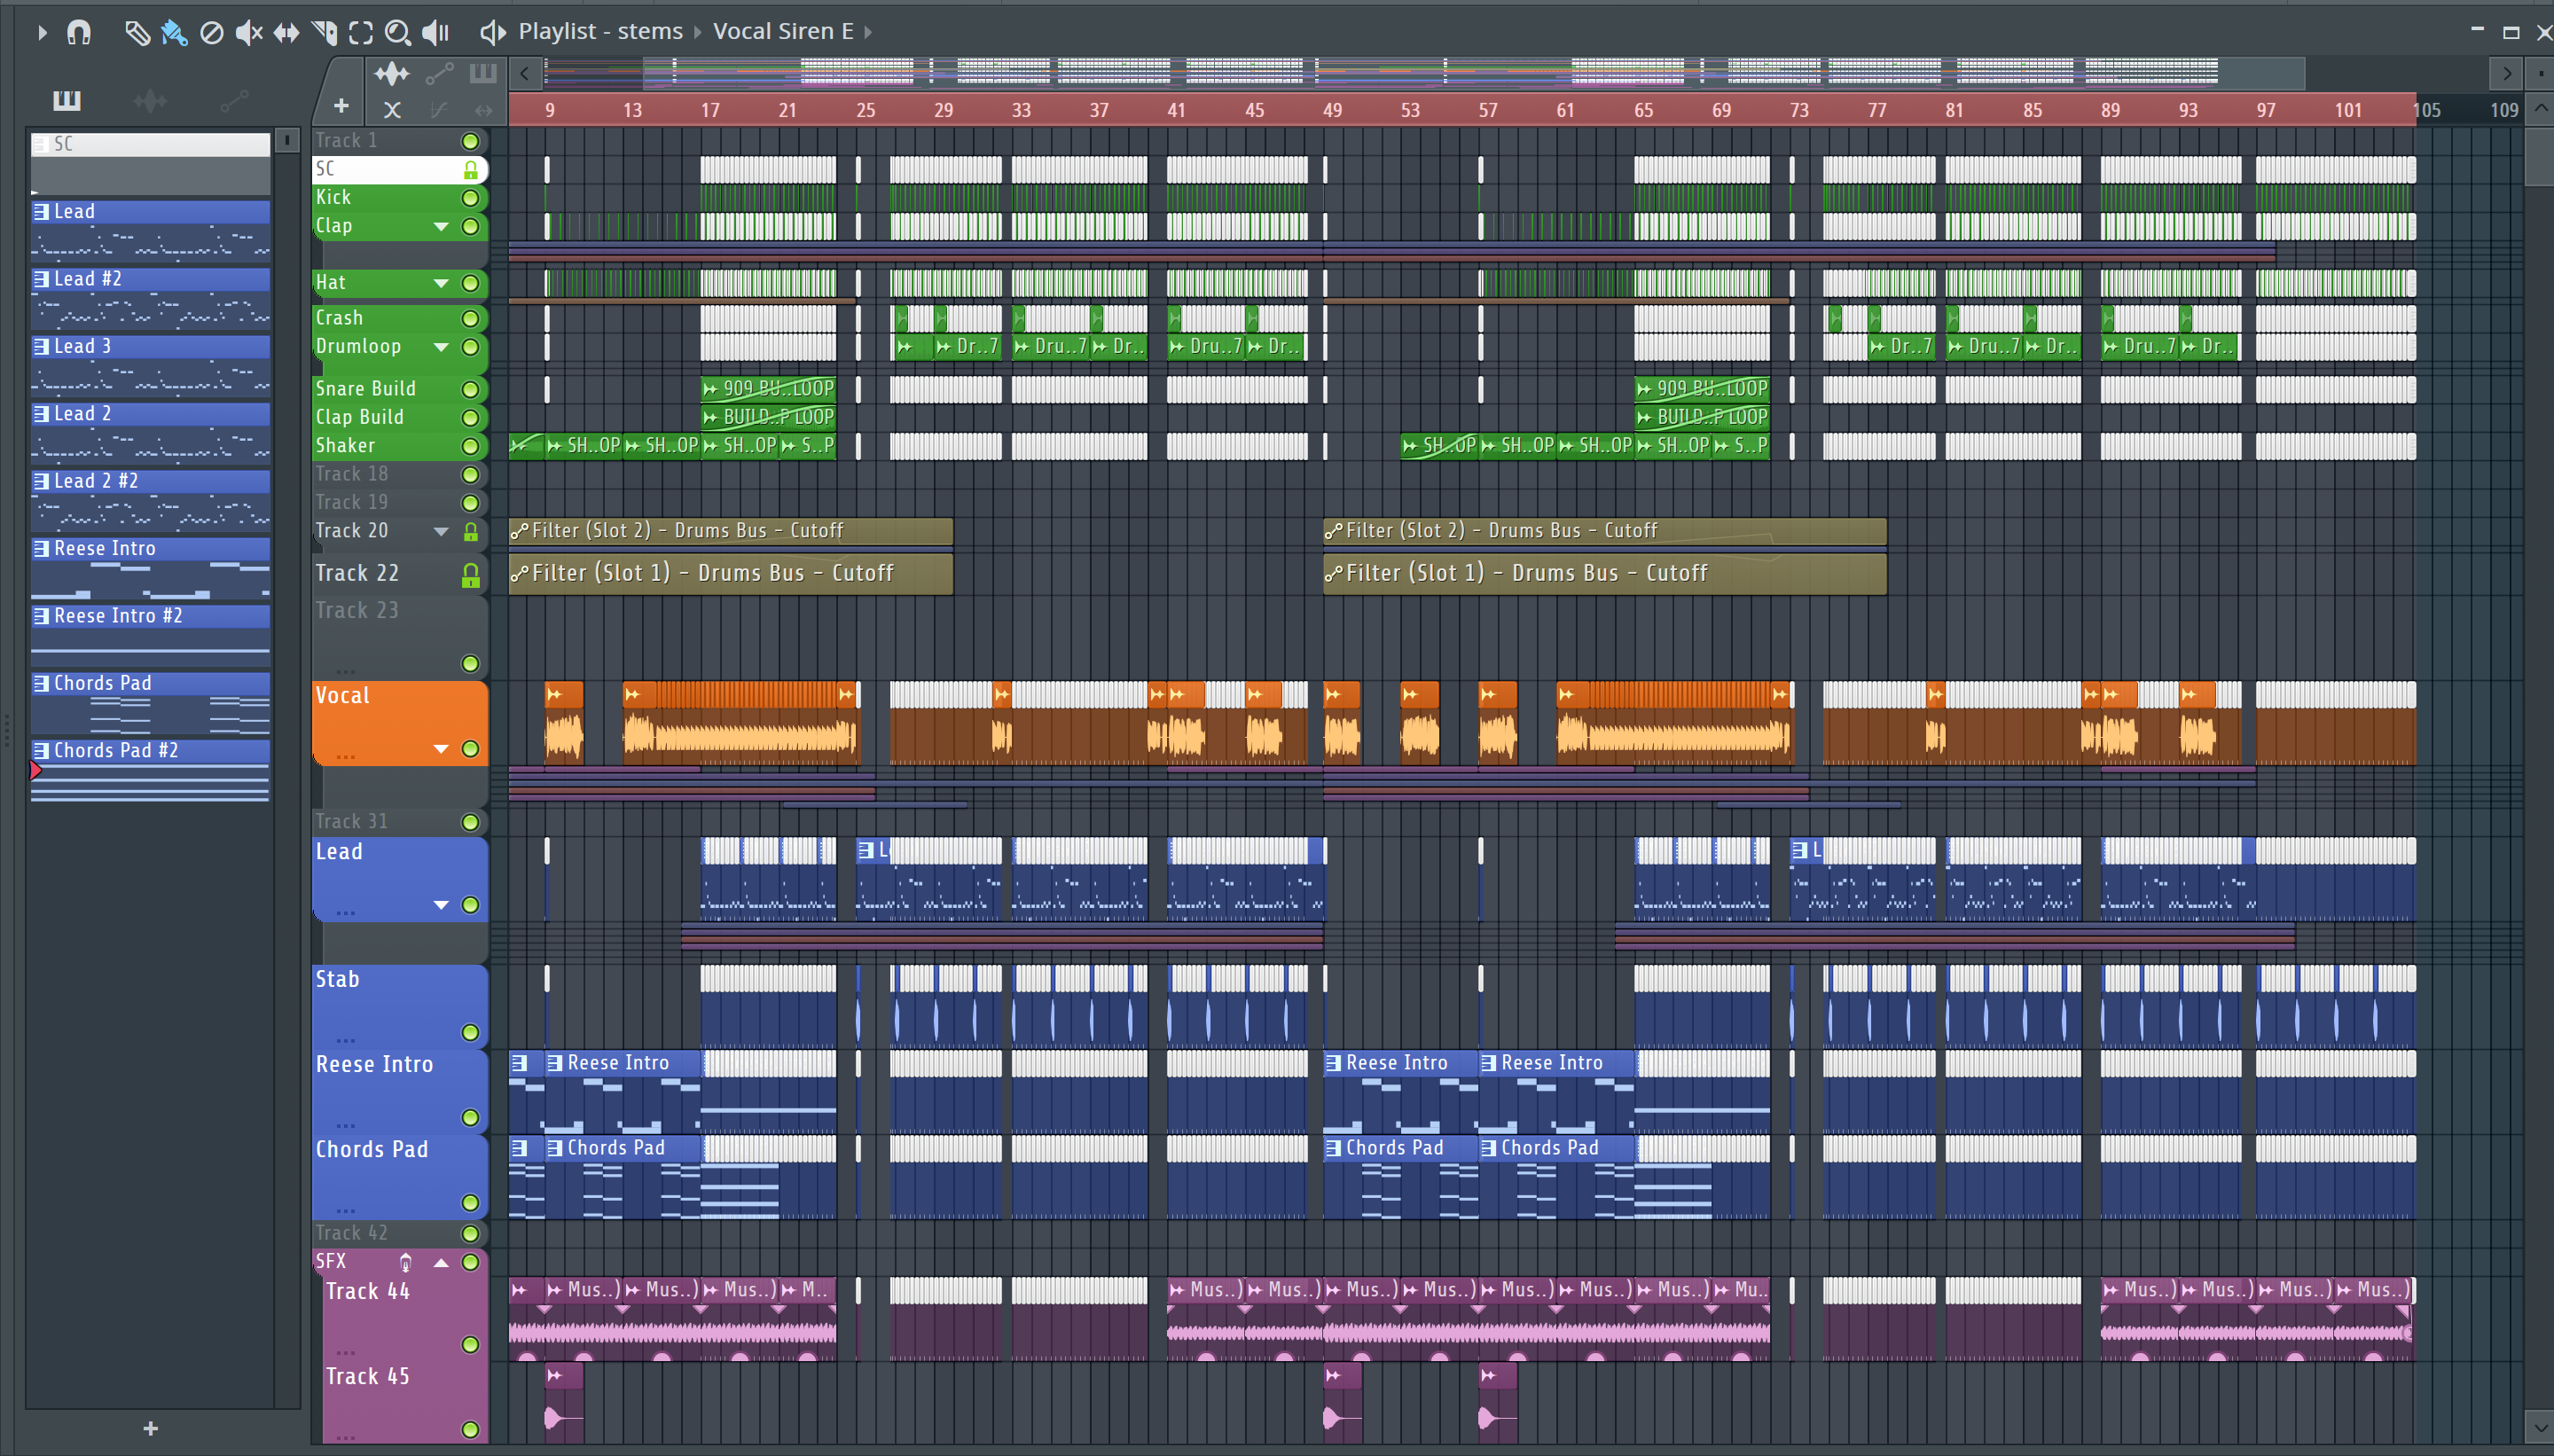The image size is (2554, 1456).
Task: Click the left arrow at timeline overview
Action: point(525,73)
